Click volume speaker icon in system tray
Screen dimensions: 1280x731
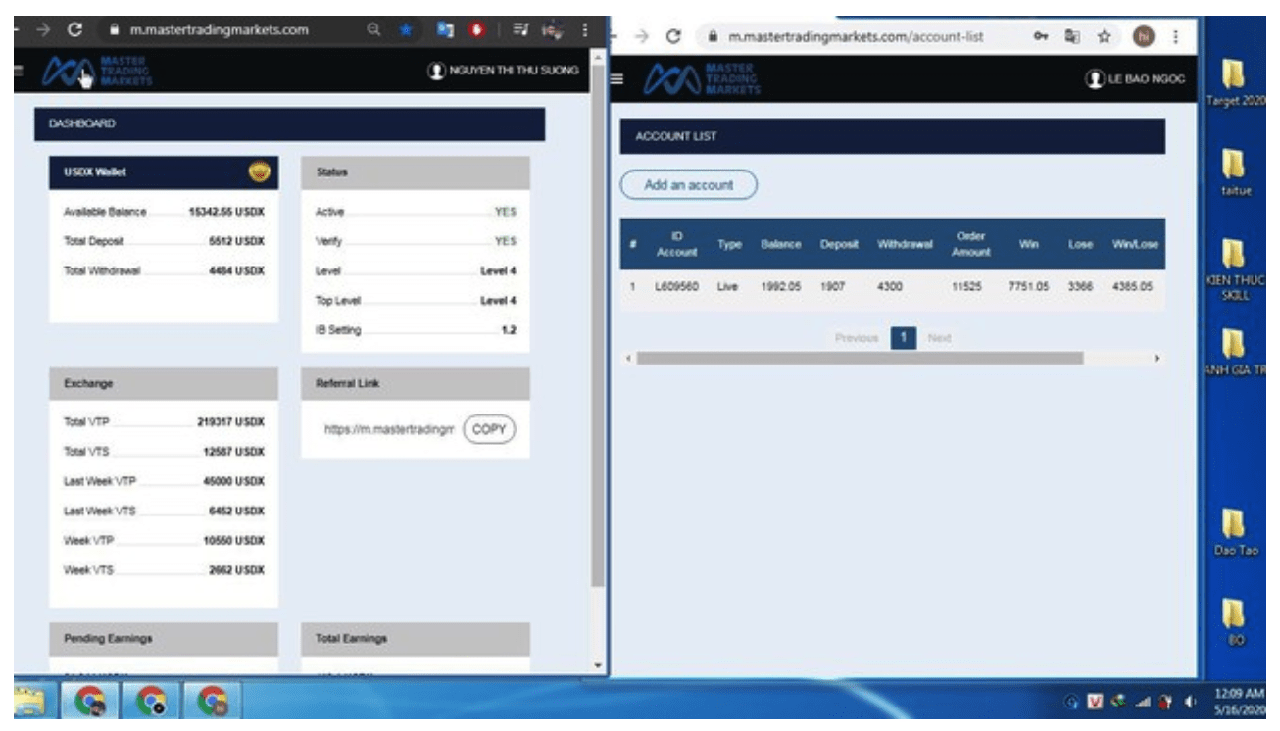[x=1190, y=700]
